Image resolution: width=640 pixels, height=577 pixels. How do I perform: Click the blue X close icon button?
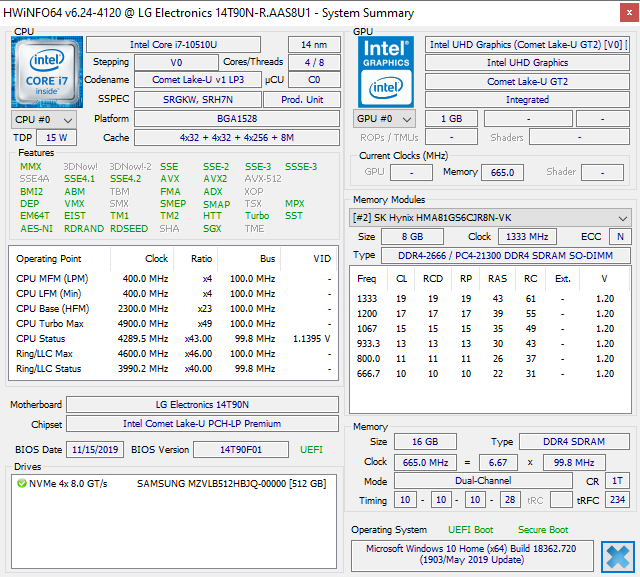[x=618, y=555]
